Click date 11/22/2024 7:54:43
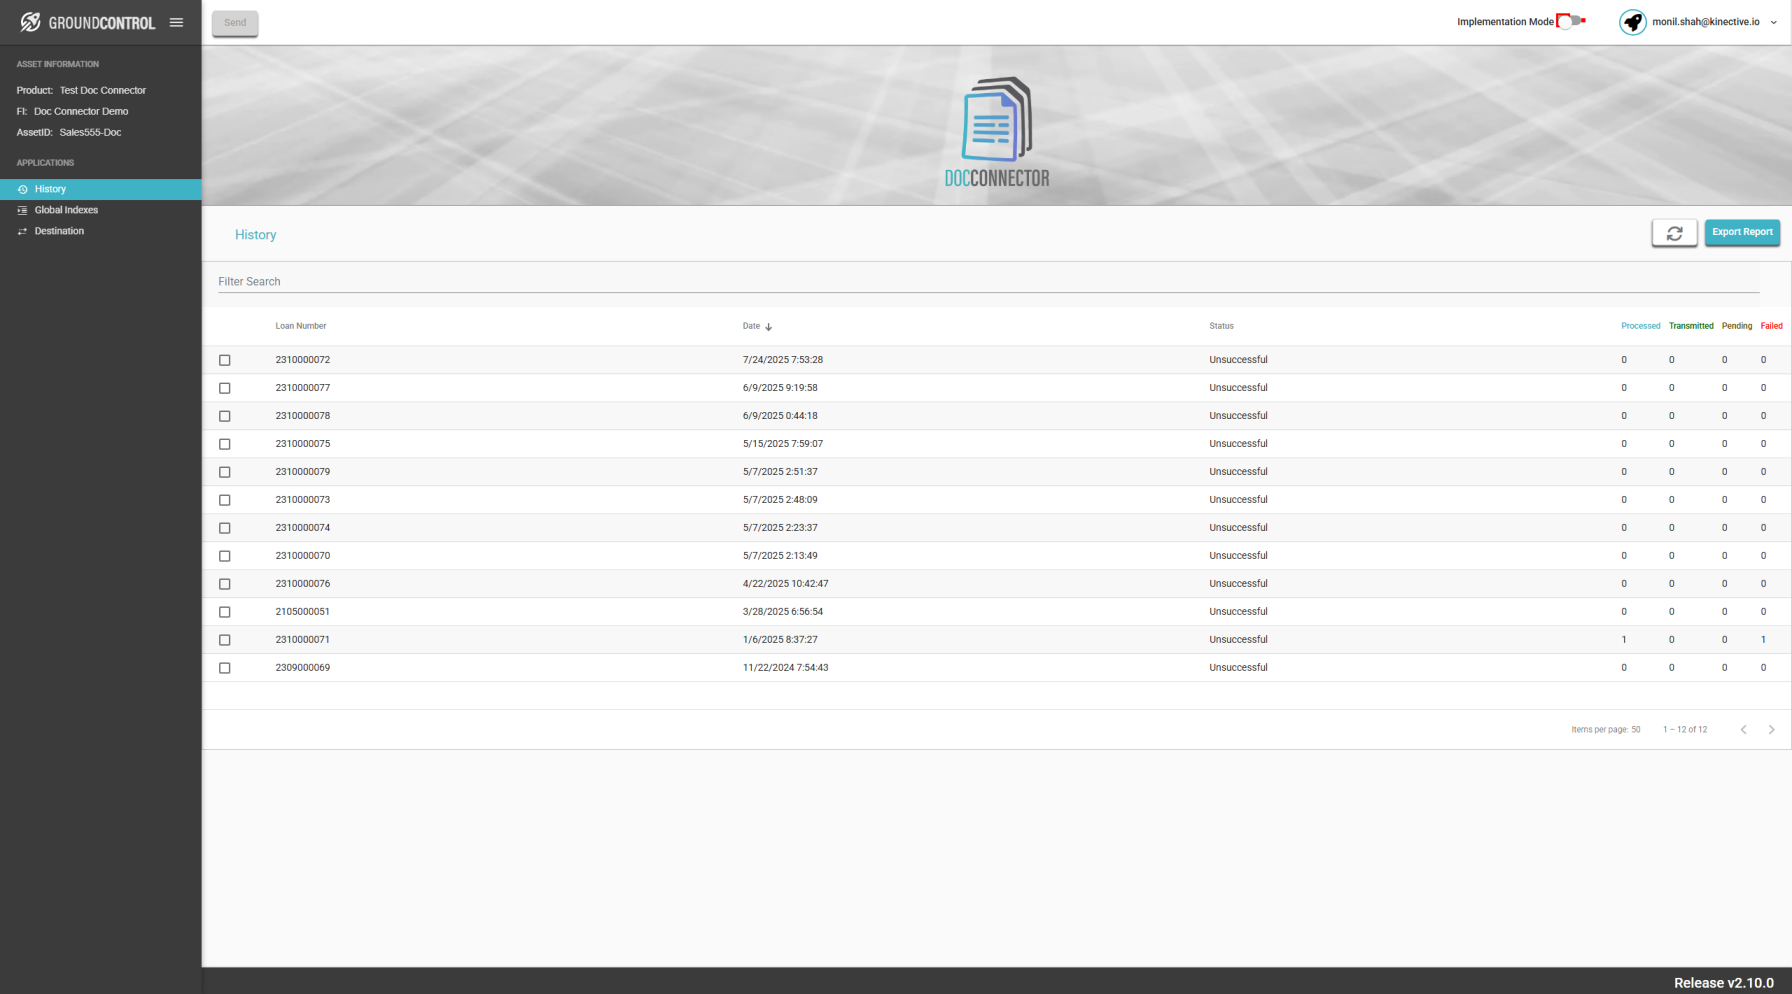This screenshot has height=994, width=1792. [x=785, y=668]
